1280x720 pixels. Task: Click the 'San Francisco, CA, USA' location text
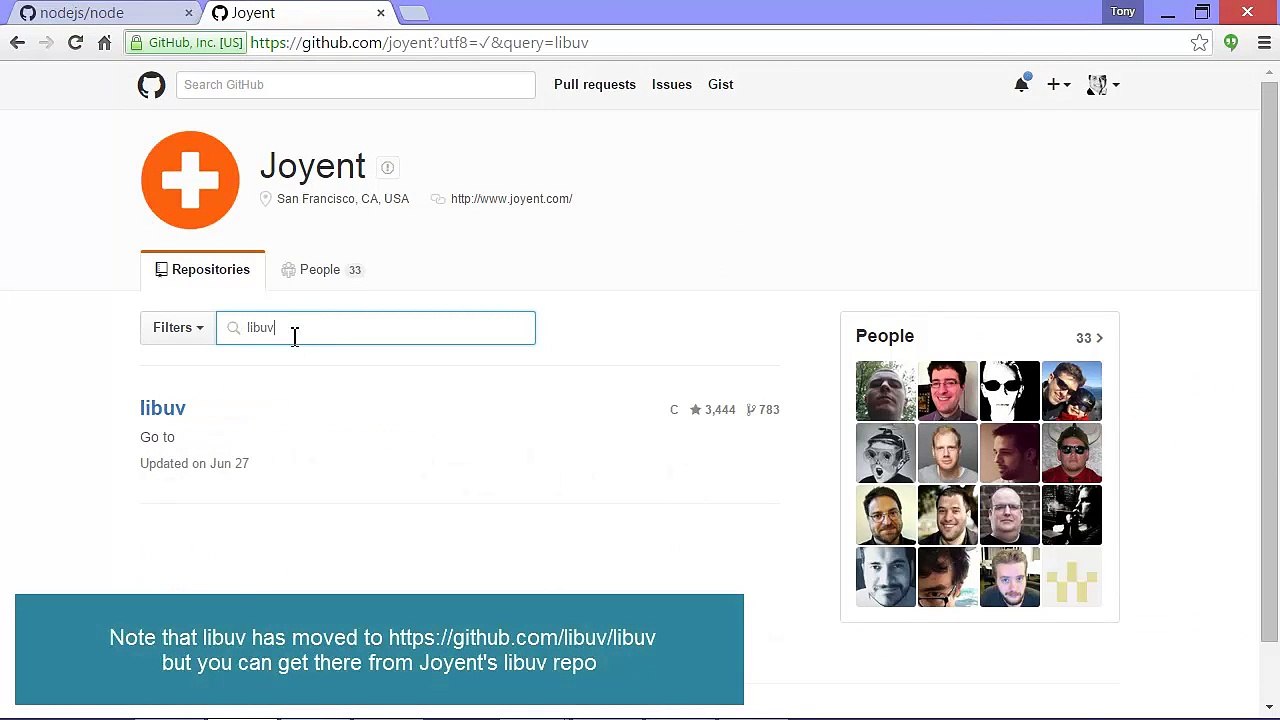(343, 199)
